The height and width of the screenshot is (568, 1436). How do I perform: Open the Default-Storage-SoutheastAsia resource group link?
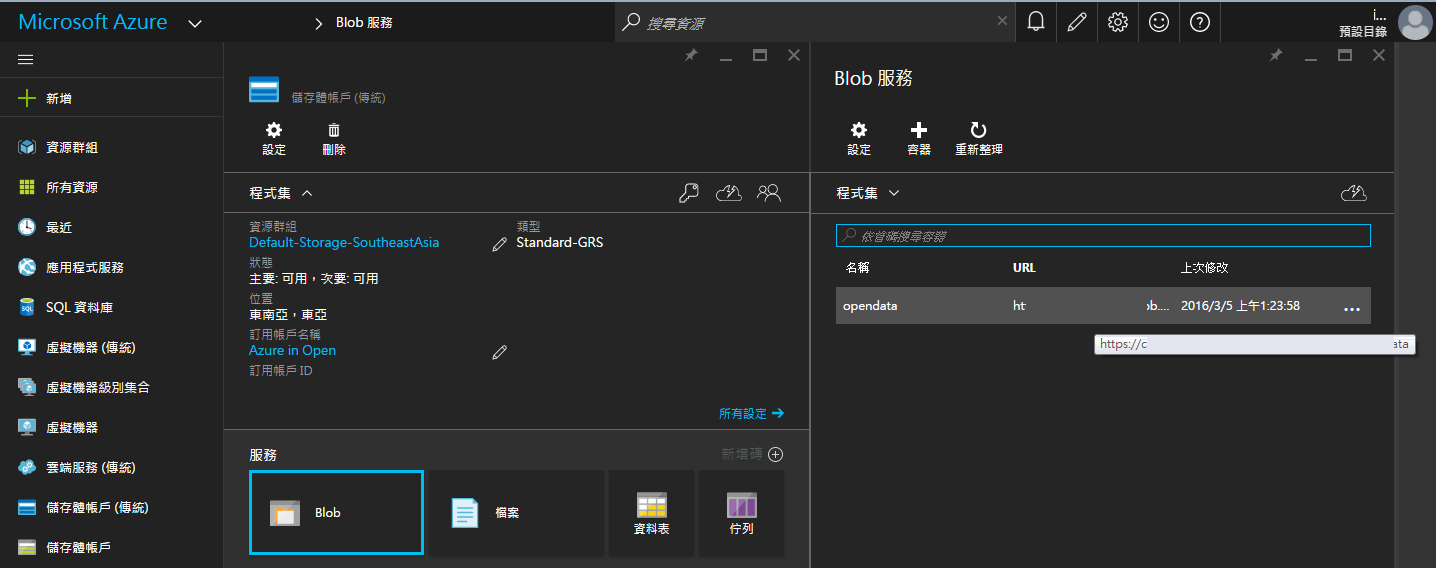pyautogui.click(x=344, y=242)
